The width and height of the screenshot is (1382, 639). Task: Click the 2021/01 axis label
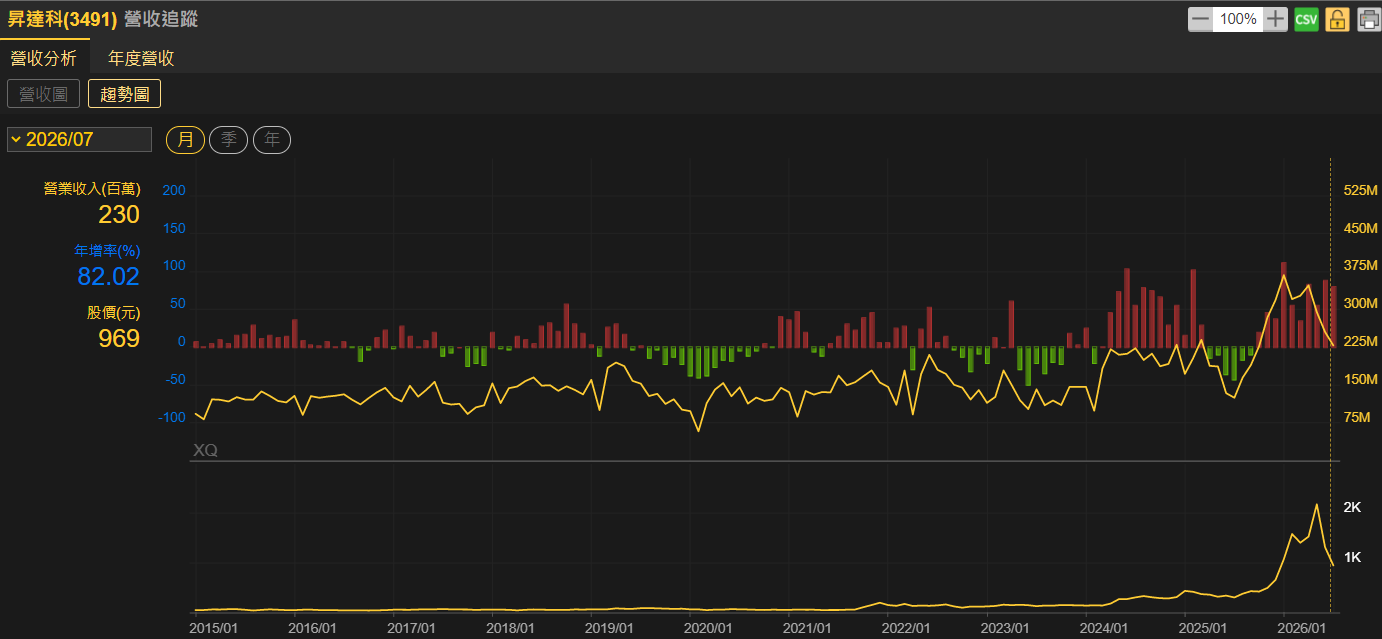click(807, 627)
